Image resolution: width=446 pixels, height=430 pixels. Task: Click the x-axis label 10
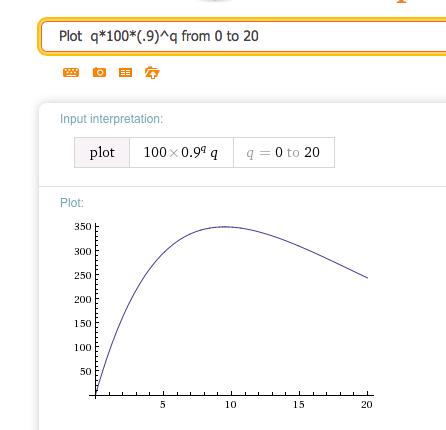[x=231, y=405]
